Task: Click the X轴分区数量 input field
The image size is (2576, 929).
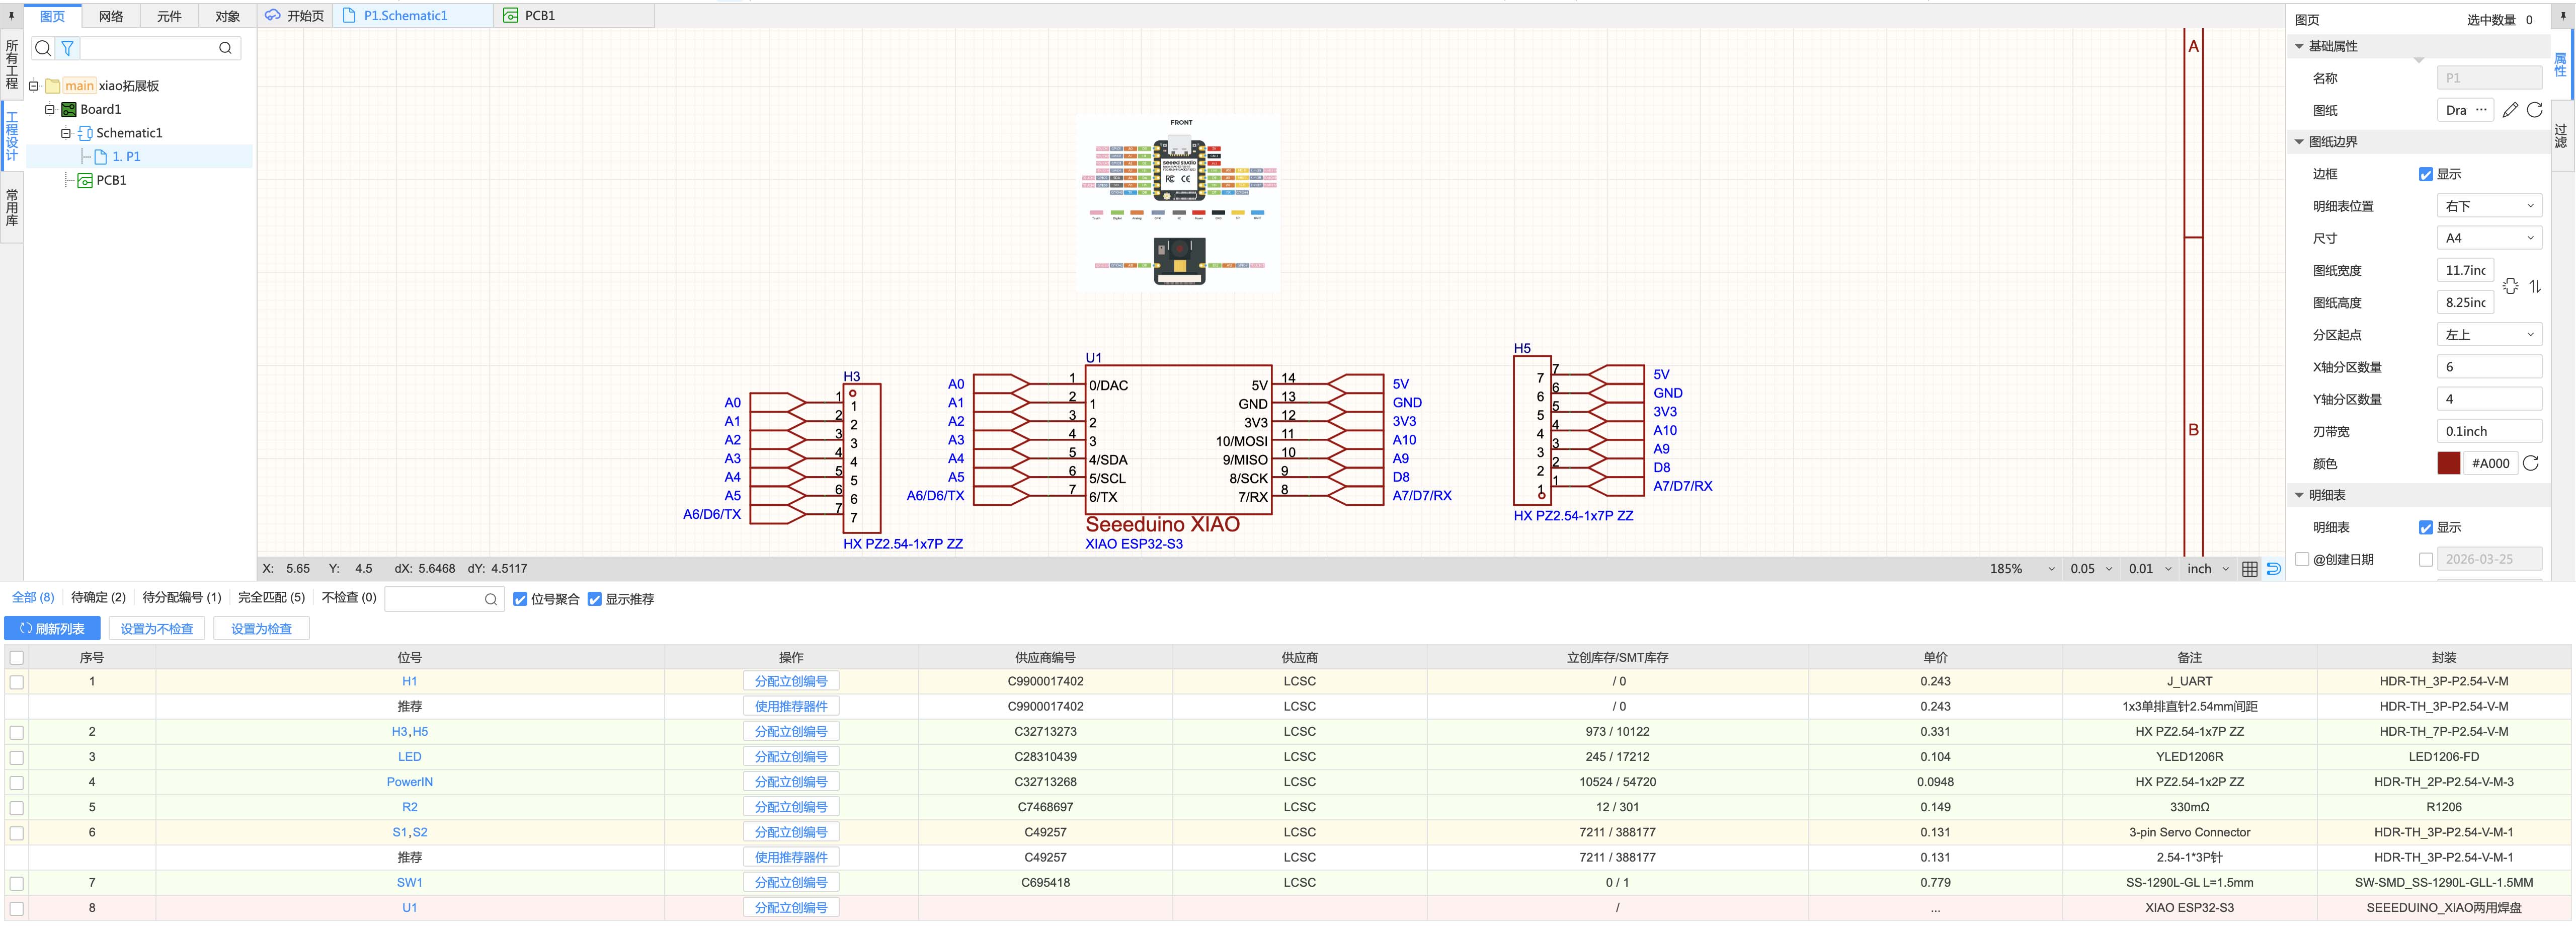Action: point(2490,367)
